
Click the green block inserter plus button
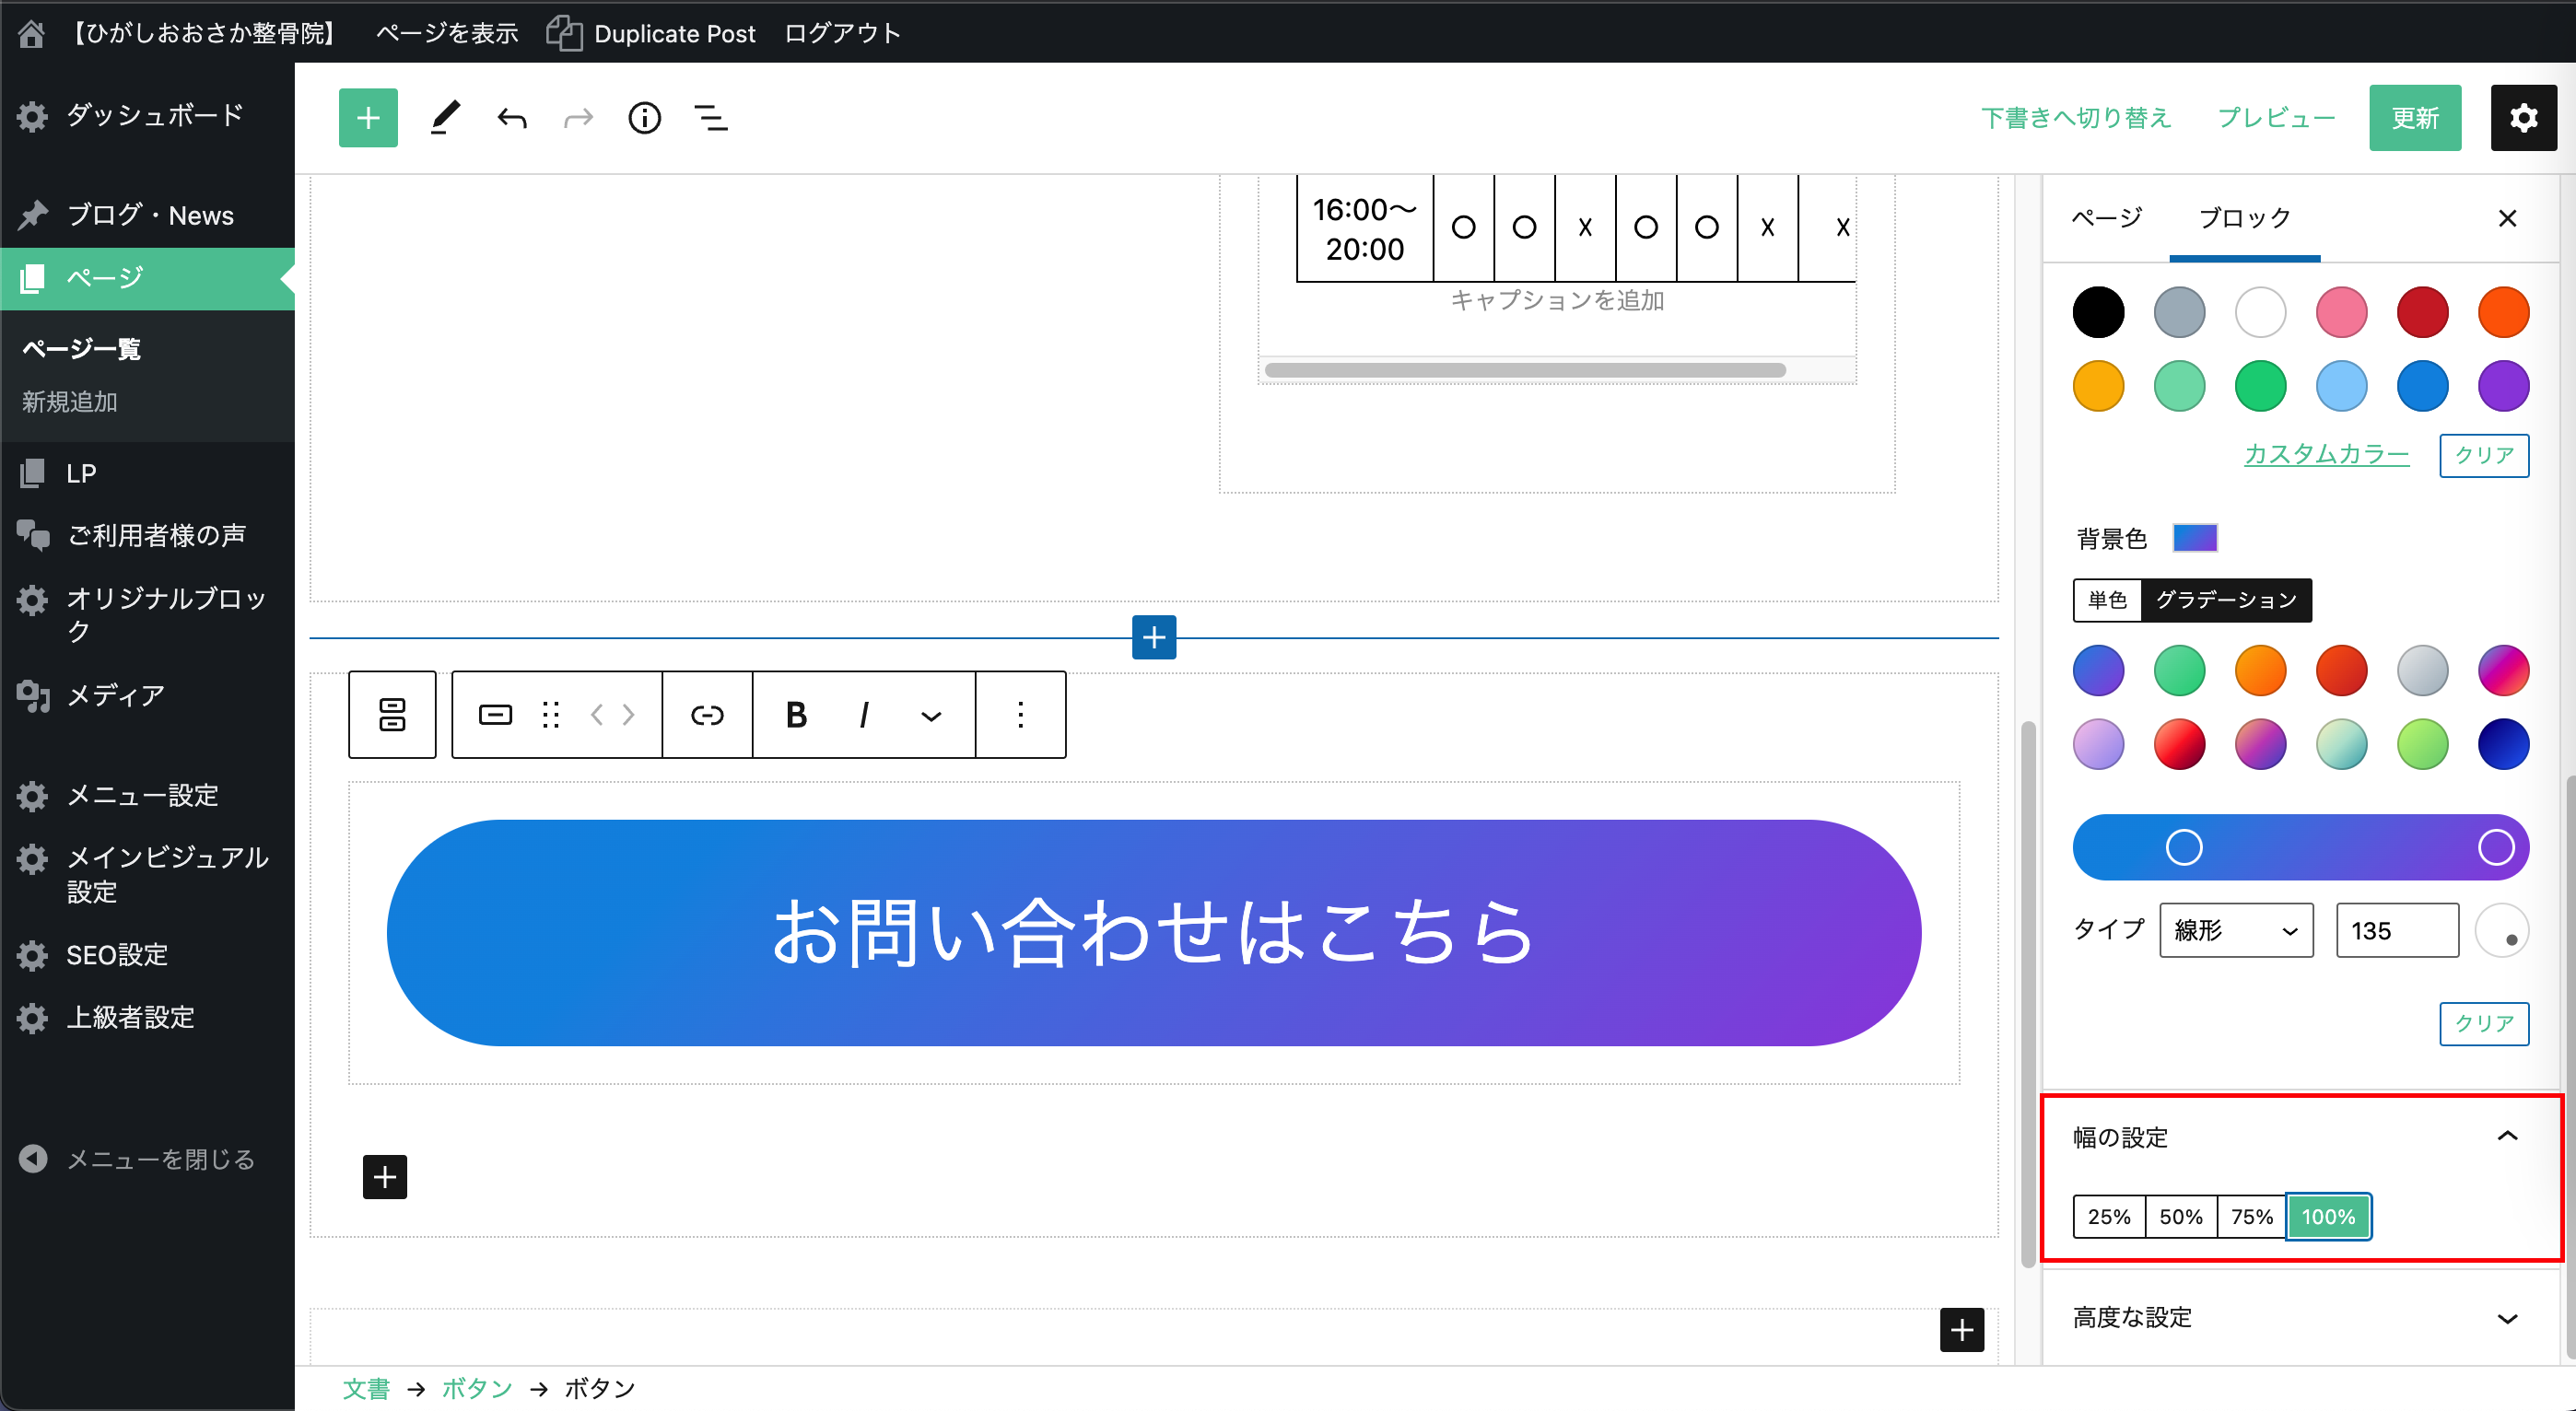(368, 118)
